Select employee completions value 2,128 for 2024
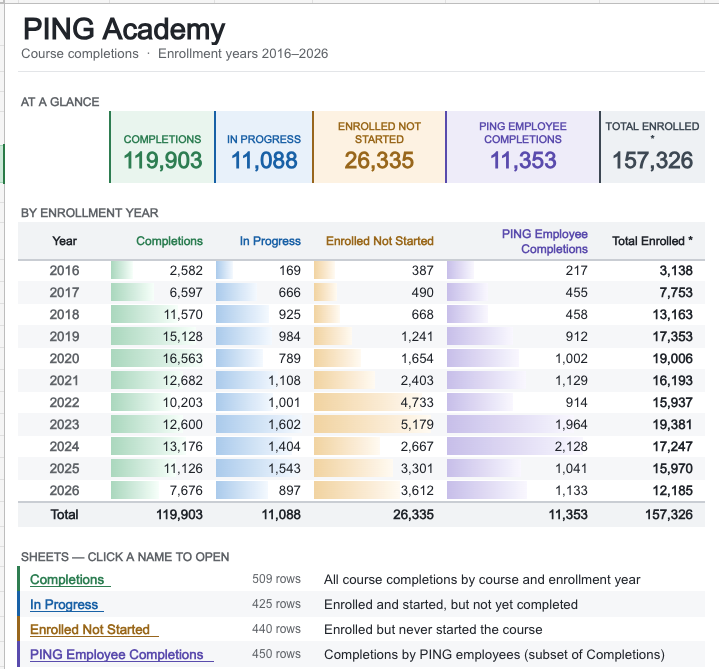 pyautogui.click(x=571, y=447)
